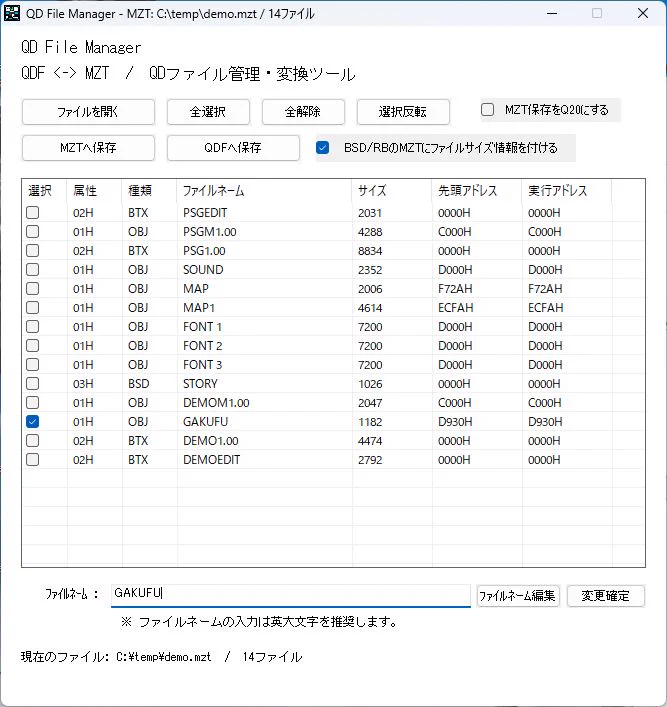The width and height of the screenshot is (667, 707).
Task: Check the PSG1.00 row checkbox
Action: 32,250
